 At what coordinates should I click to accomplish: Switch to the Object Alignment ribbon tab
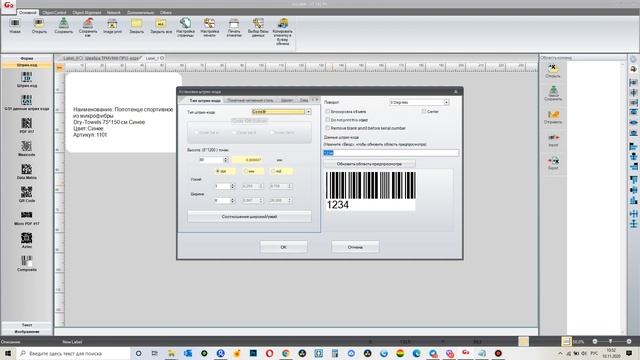tap(87, 13)
